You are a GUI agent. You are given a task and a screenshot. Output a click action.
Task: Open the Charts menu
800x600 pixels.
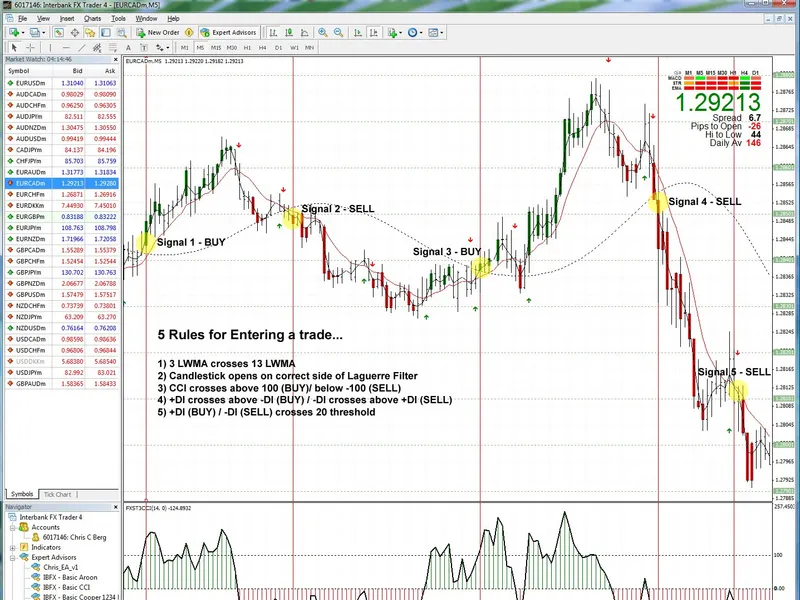92,18
